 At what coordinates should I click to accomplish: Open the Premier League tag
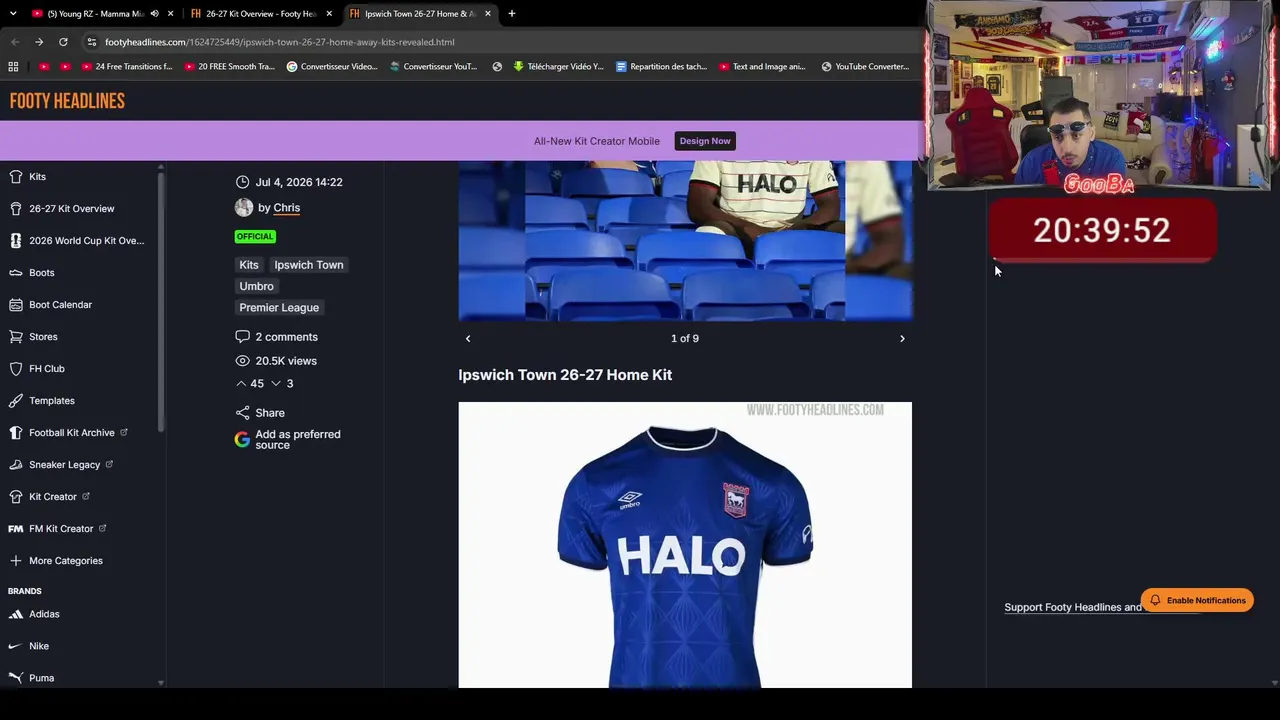pos(279,308)
